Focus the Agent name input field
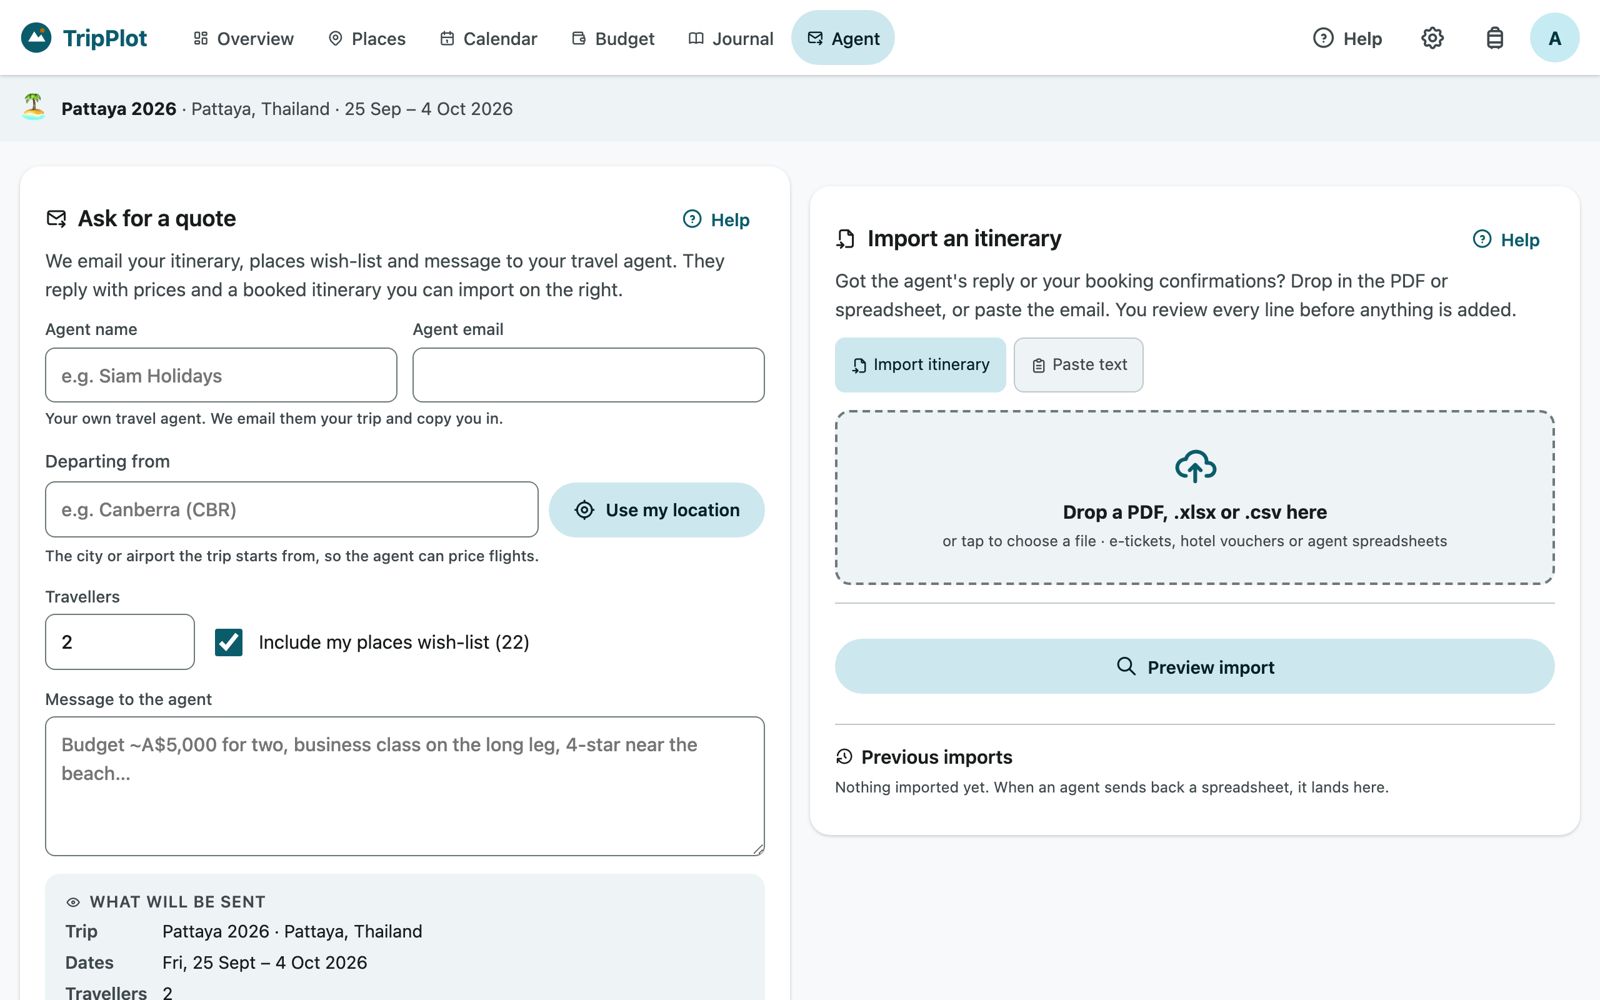This screenshot has height=1000, width=1600. point(221,375)
